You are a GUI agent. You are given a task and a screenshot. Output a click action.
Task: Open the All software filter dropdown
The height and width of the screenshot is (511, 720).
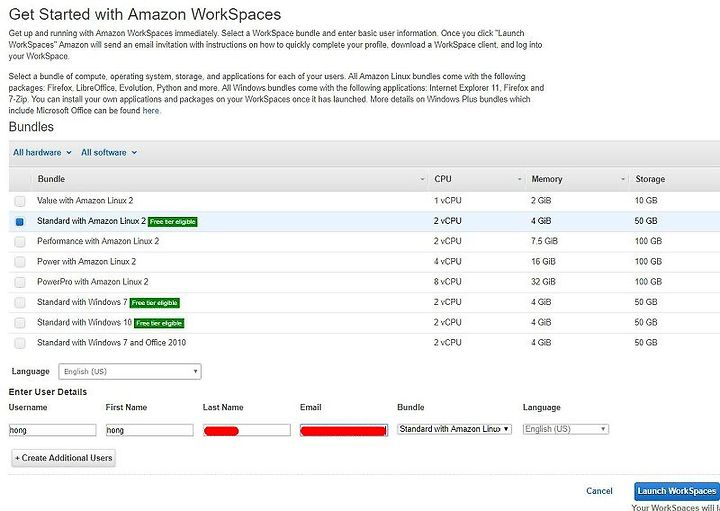[109, 152]
